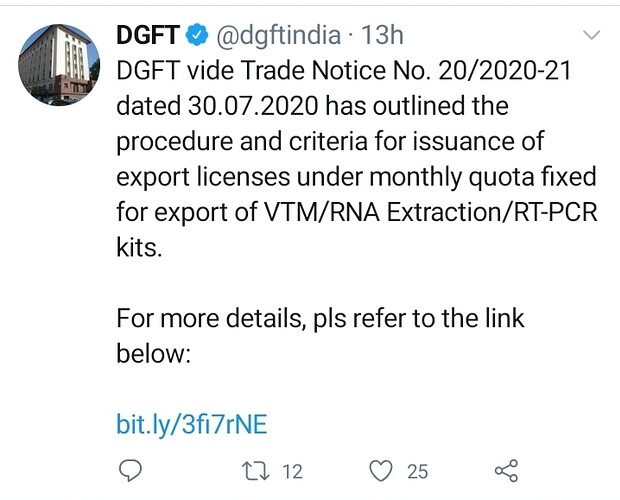The height and width of the screenshot is (500, 620).
Task: Click the reply speech bubble icon
Action: pos(130,471)
